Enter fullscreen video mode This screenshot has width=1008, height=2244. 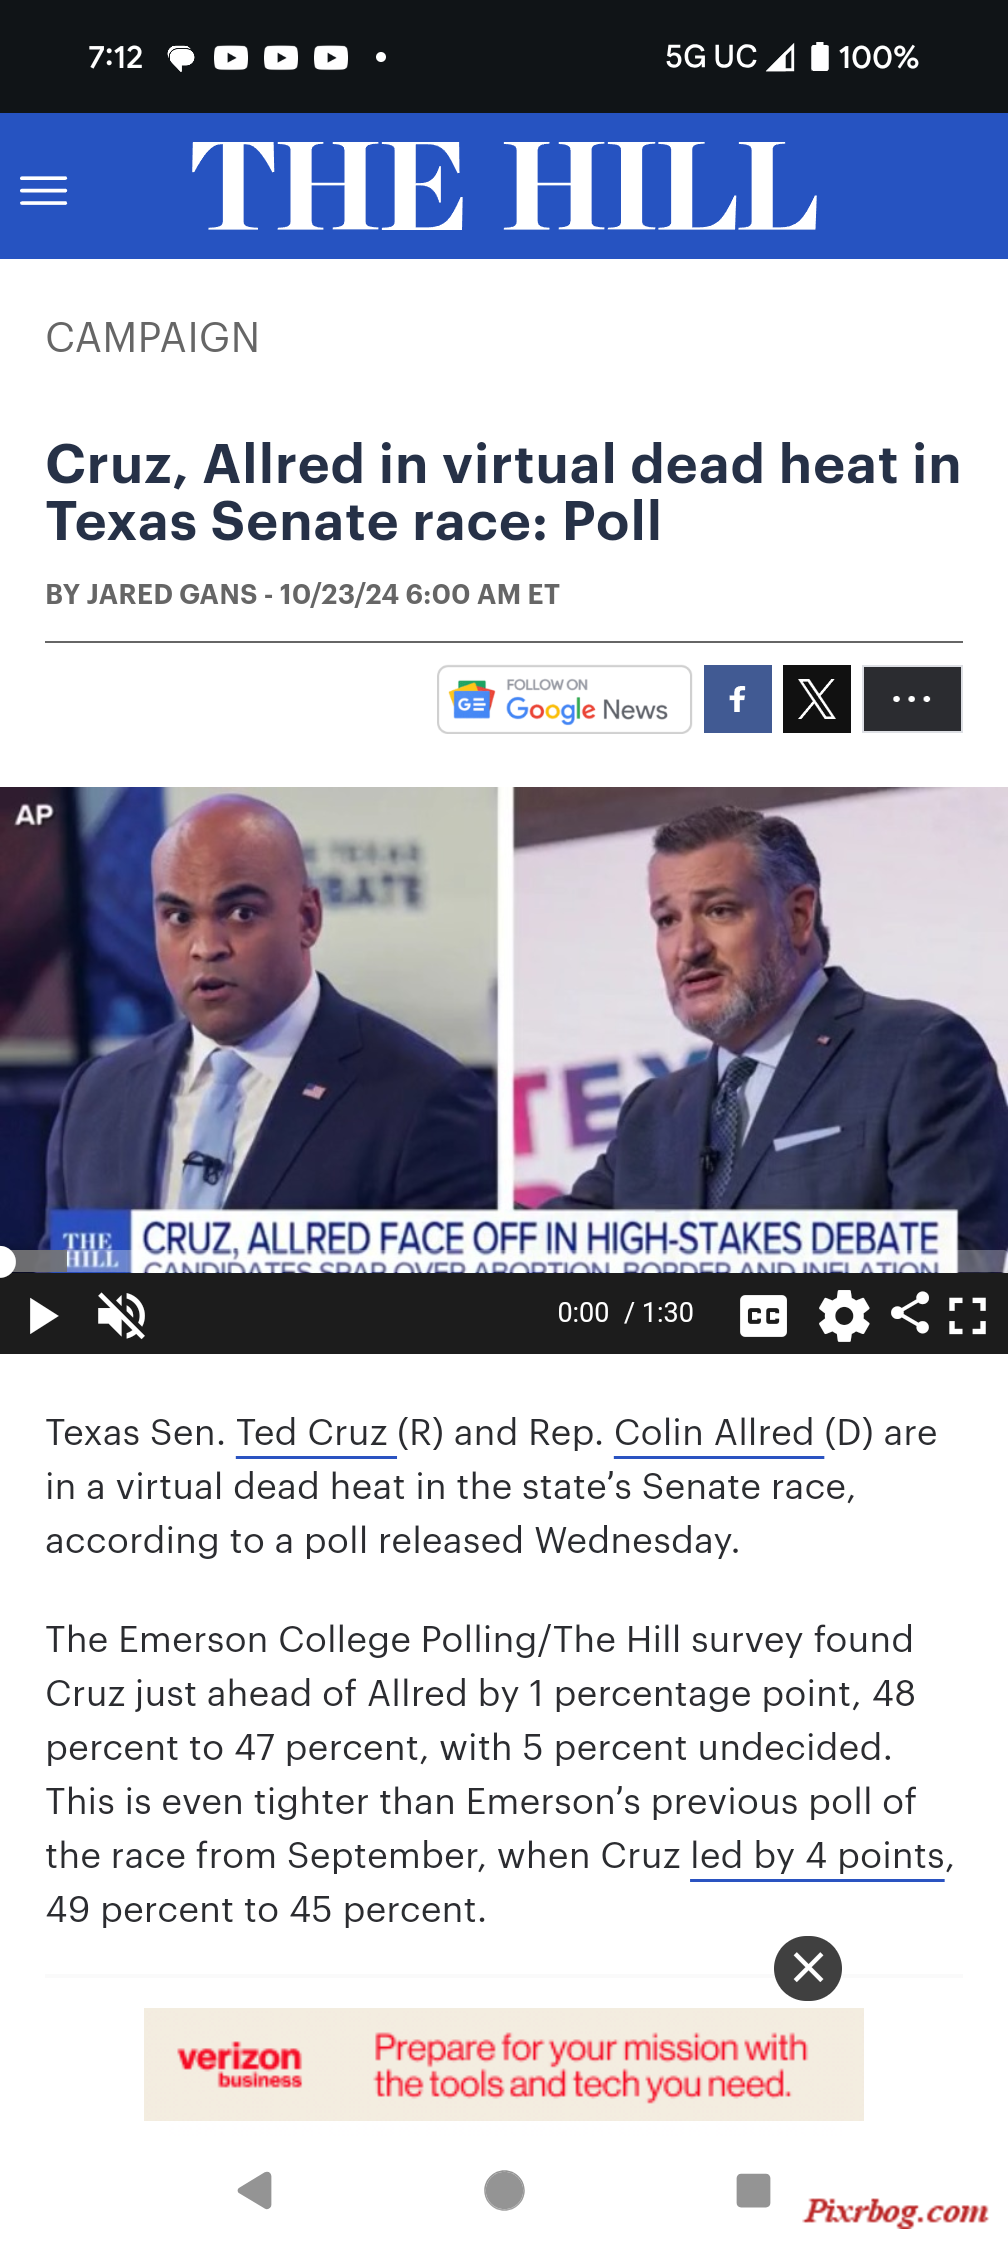click(x=967, y=1315)
